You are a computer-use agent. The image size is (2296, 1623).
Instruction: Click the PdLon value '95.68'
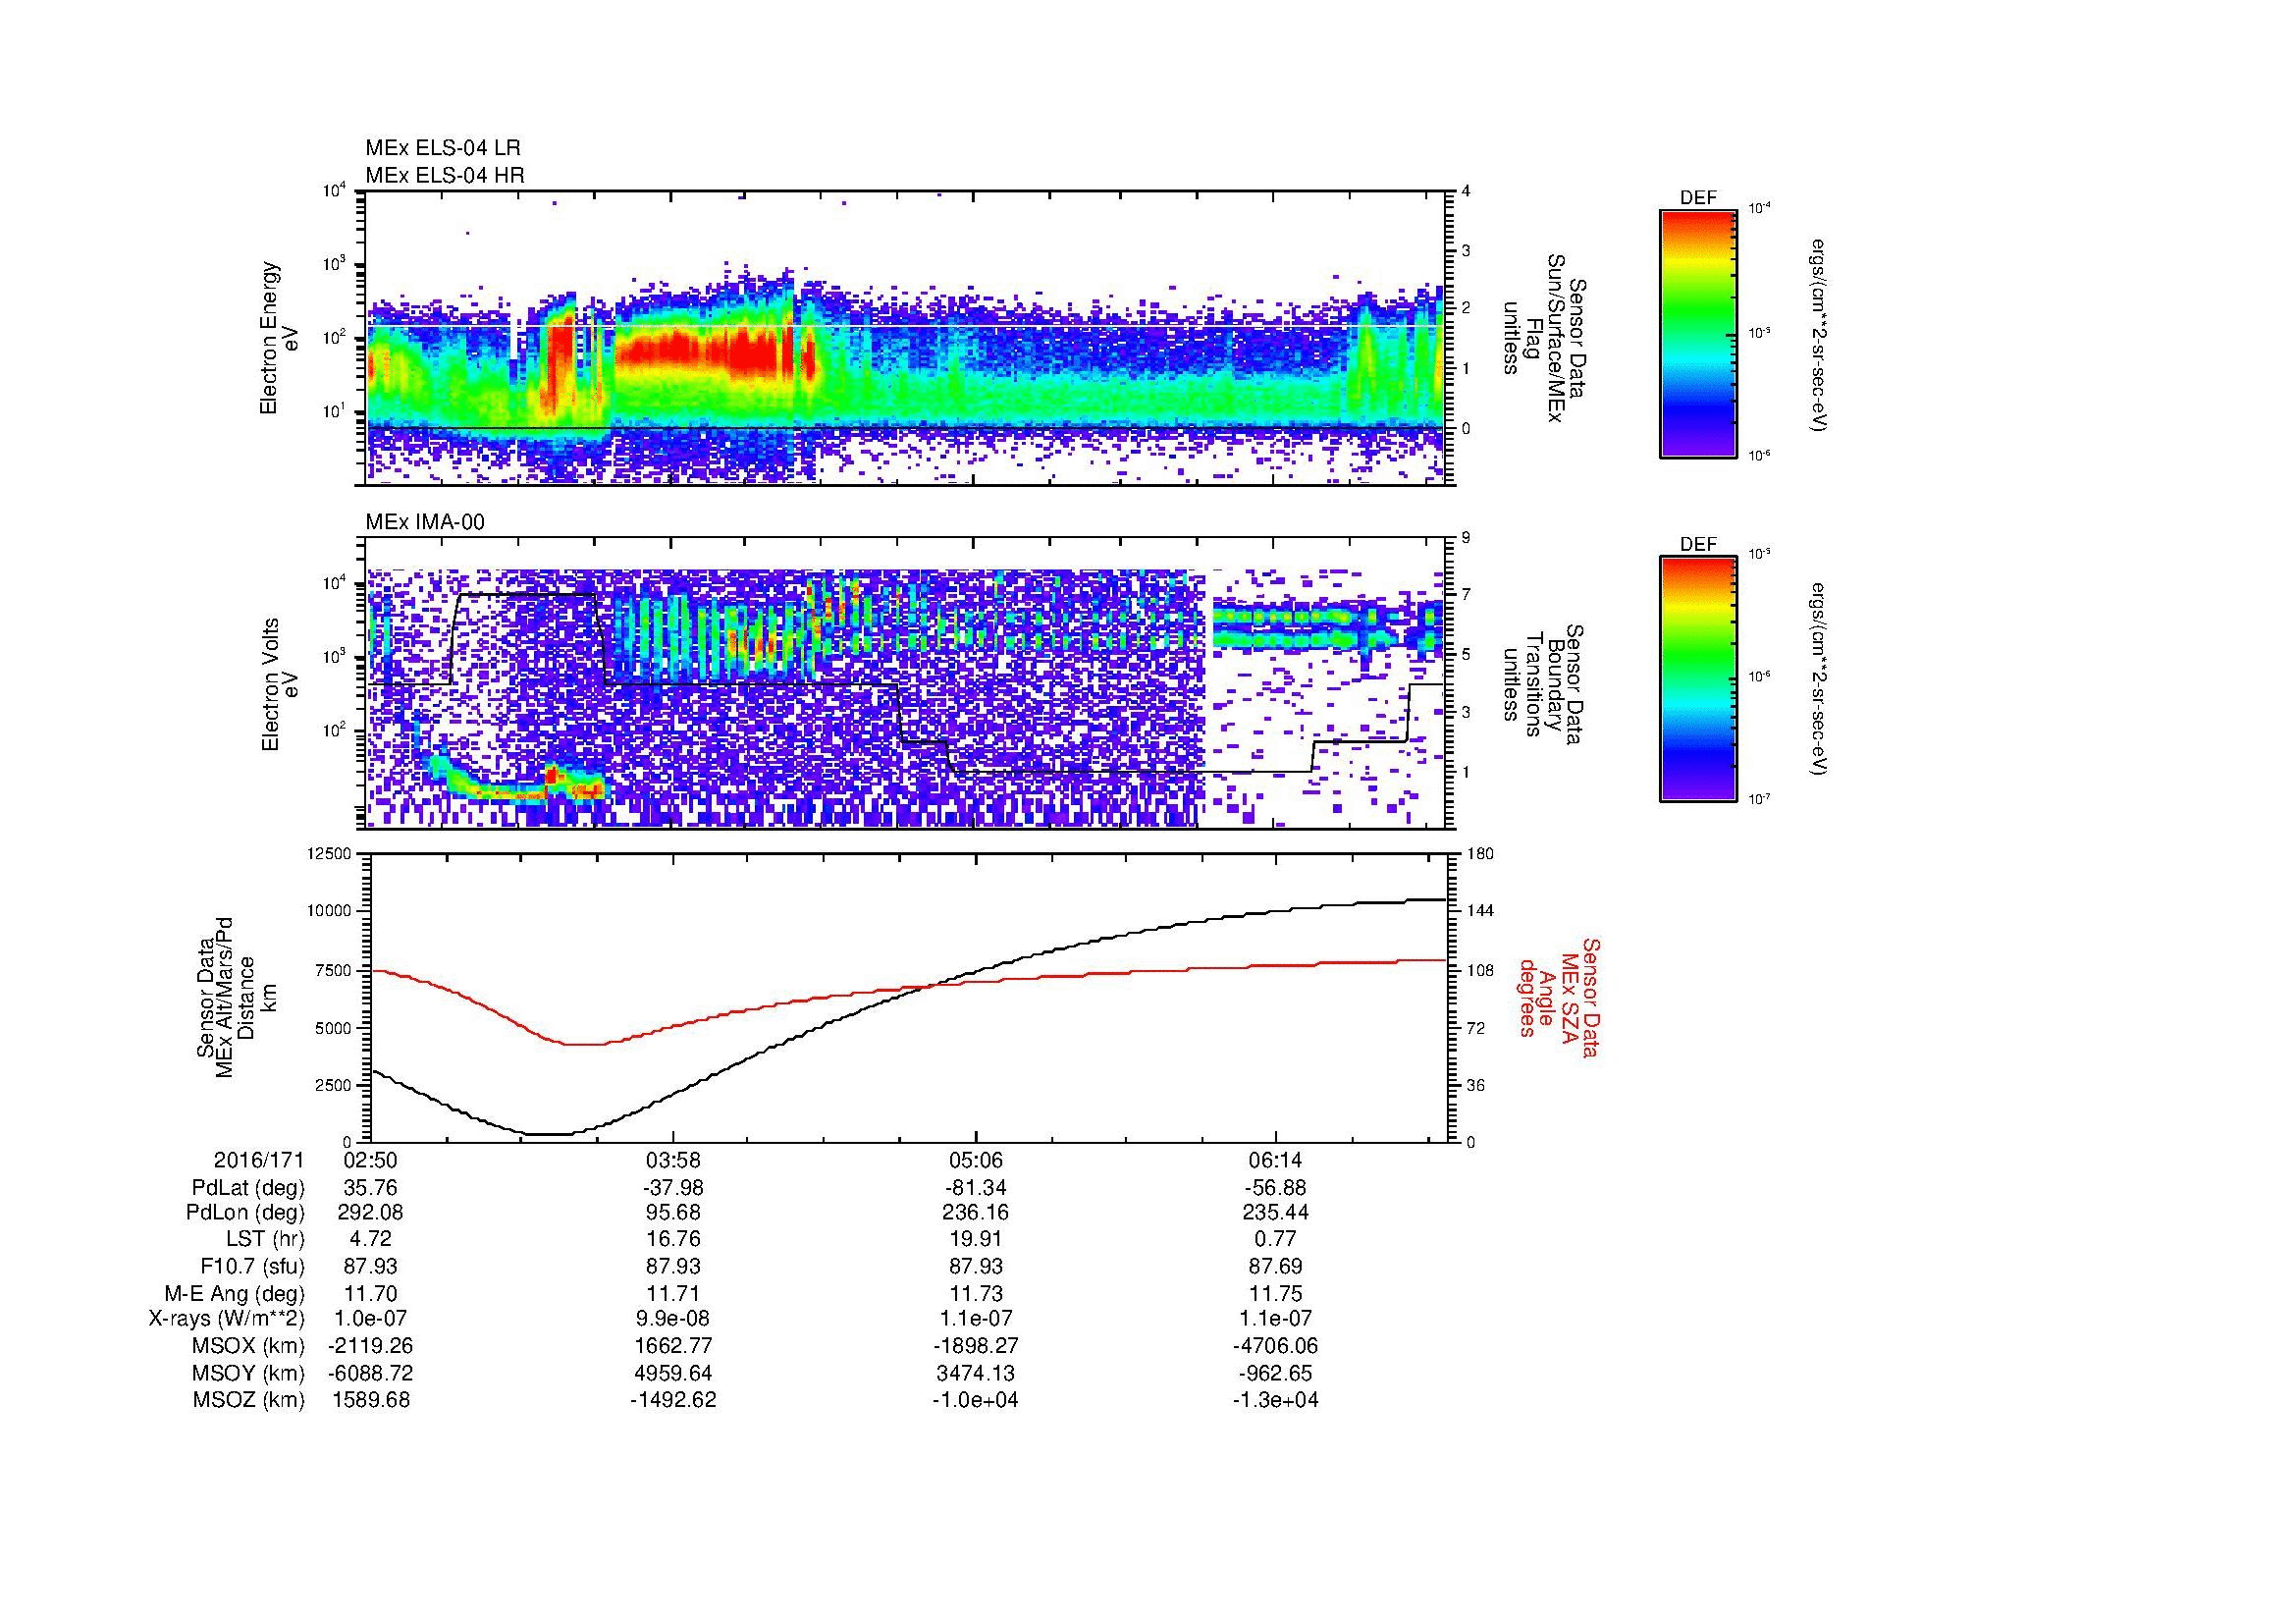[673, 1213]
